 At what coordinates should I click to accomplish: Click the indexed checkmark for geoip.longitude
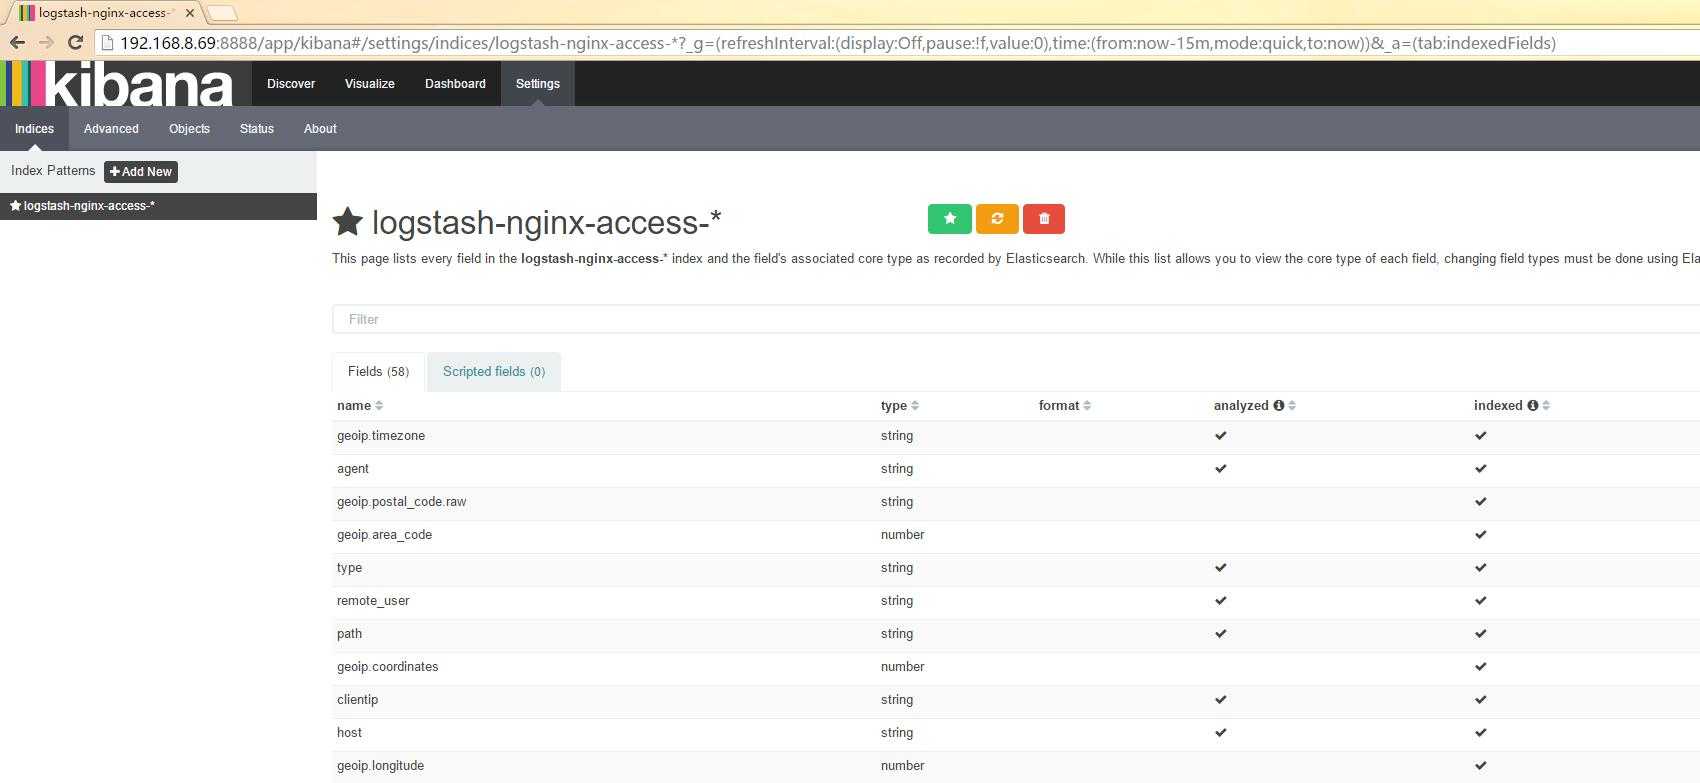[1480, 766]
